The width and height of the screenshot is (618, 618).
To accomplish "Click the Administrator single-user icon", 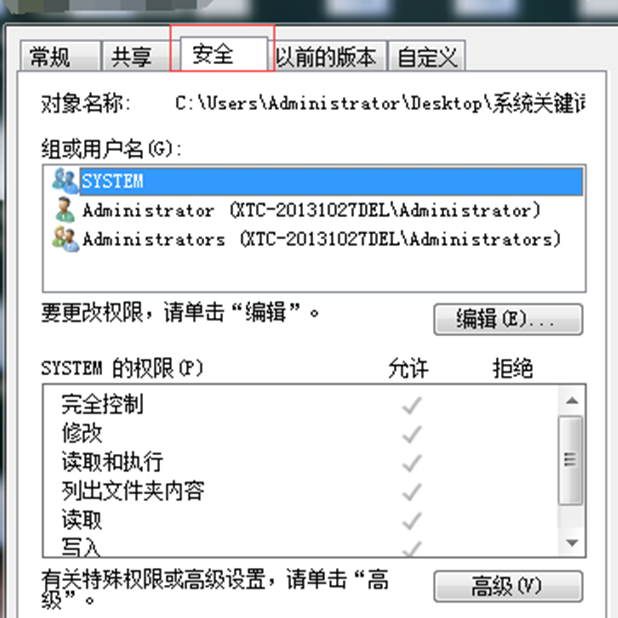I will point(65,210).
